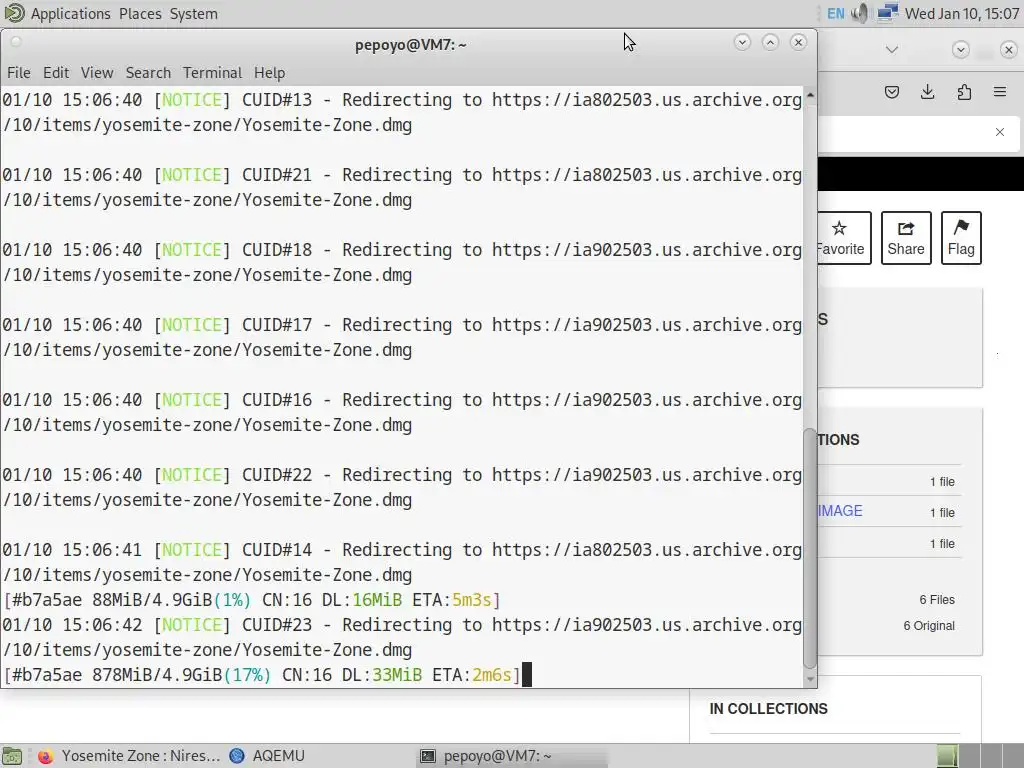Minimize the Firefox window behind the terminal
This screenshot has width=1024, height=768.
coord(961,50)
